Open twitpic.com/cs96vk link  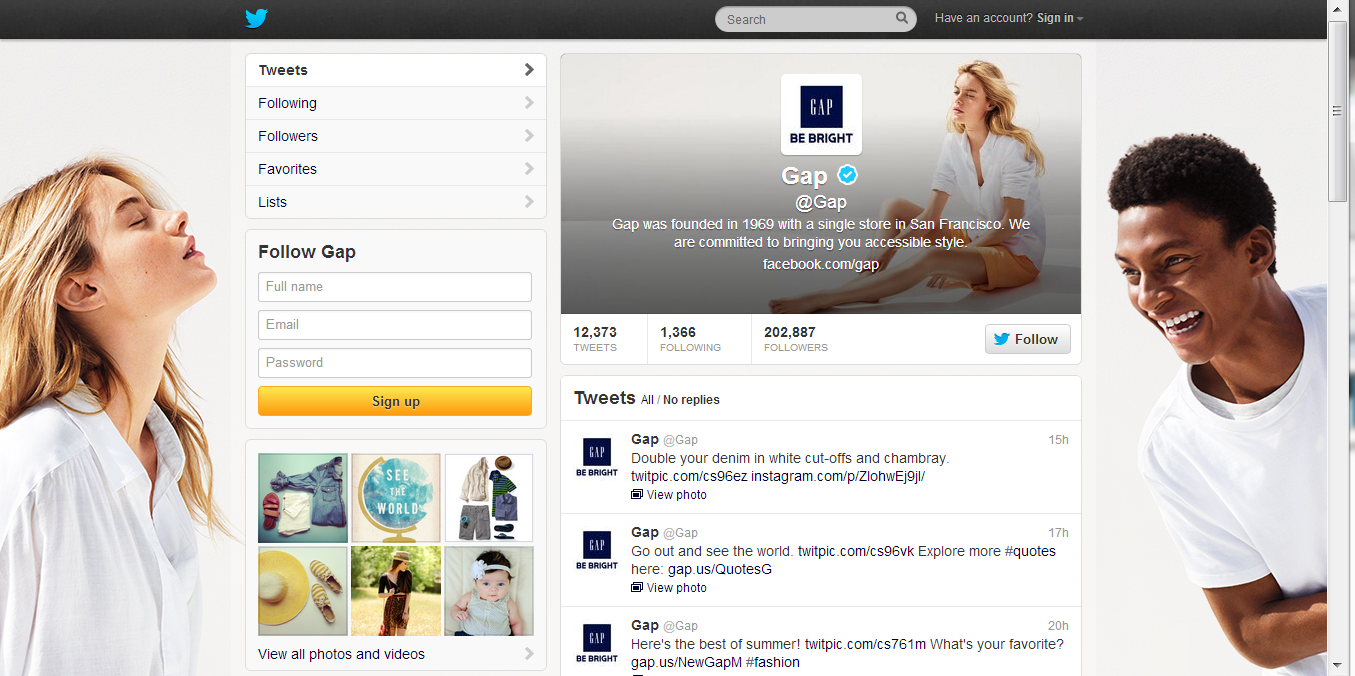[x=856, y=551]
